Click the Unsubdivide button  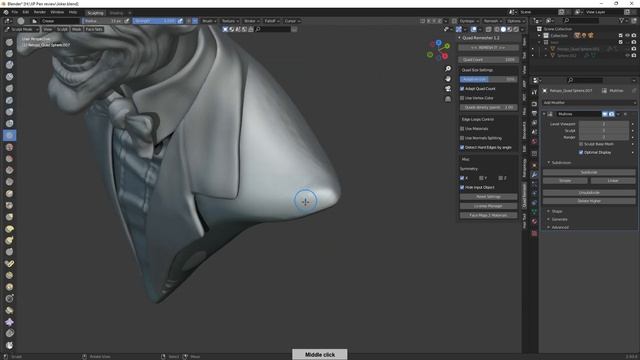[x=589, y=192]
